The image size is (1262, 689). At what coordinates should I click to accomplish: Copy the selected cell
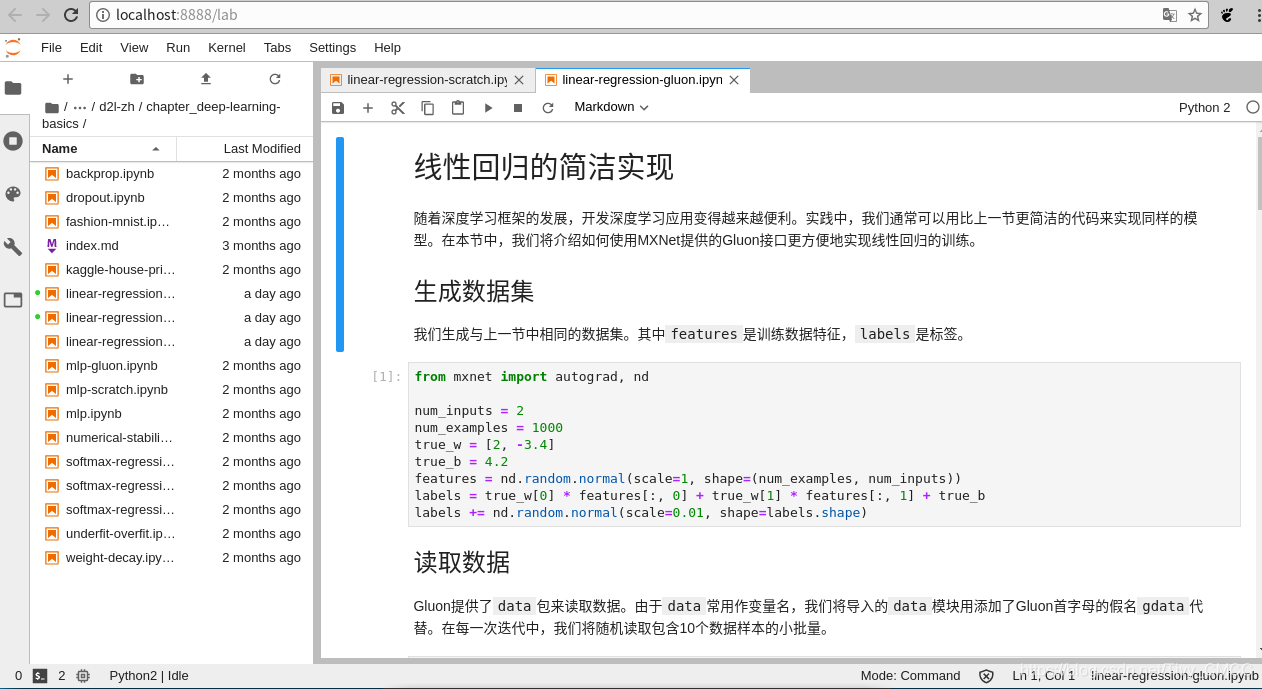click(x=428, y=108)
